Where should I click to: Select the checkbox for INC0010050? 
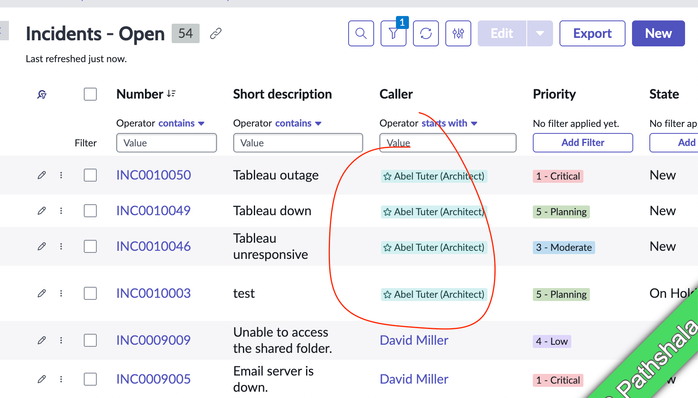90,175
